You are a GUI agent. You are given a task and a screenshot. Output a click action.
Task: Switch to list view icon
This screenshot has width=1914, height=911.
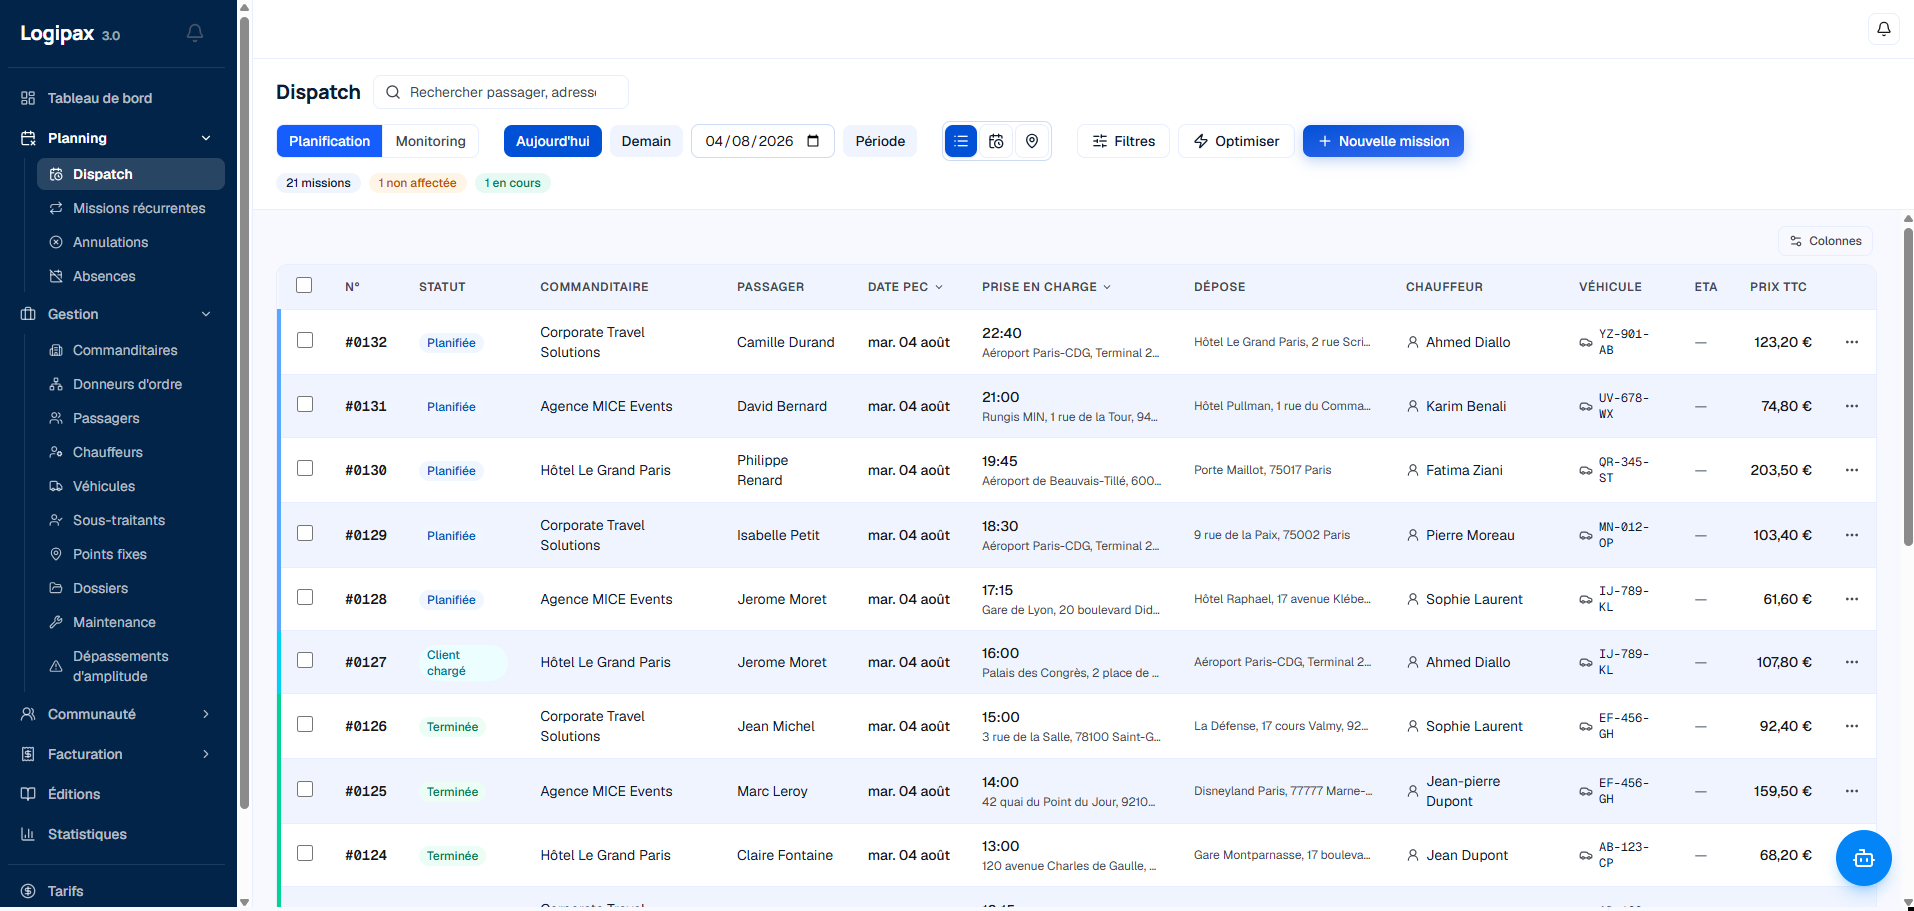point(961,141)
